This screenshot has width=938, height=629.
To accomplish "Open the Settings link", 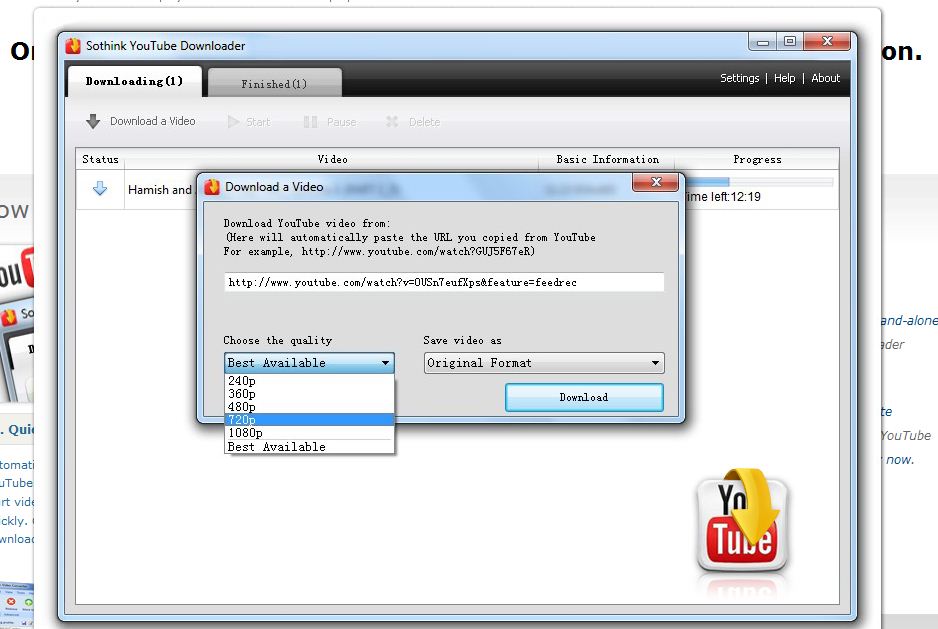I will coord(739,78).
